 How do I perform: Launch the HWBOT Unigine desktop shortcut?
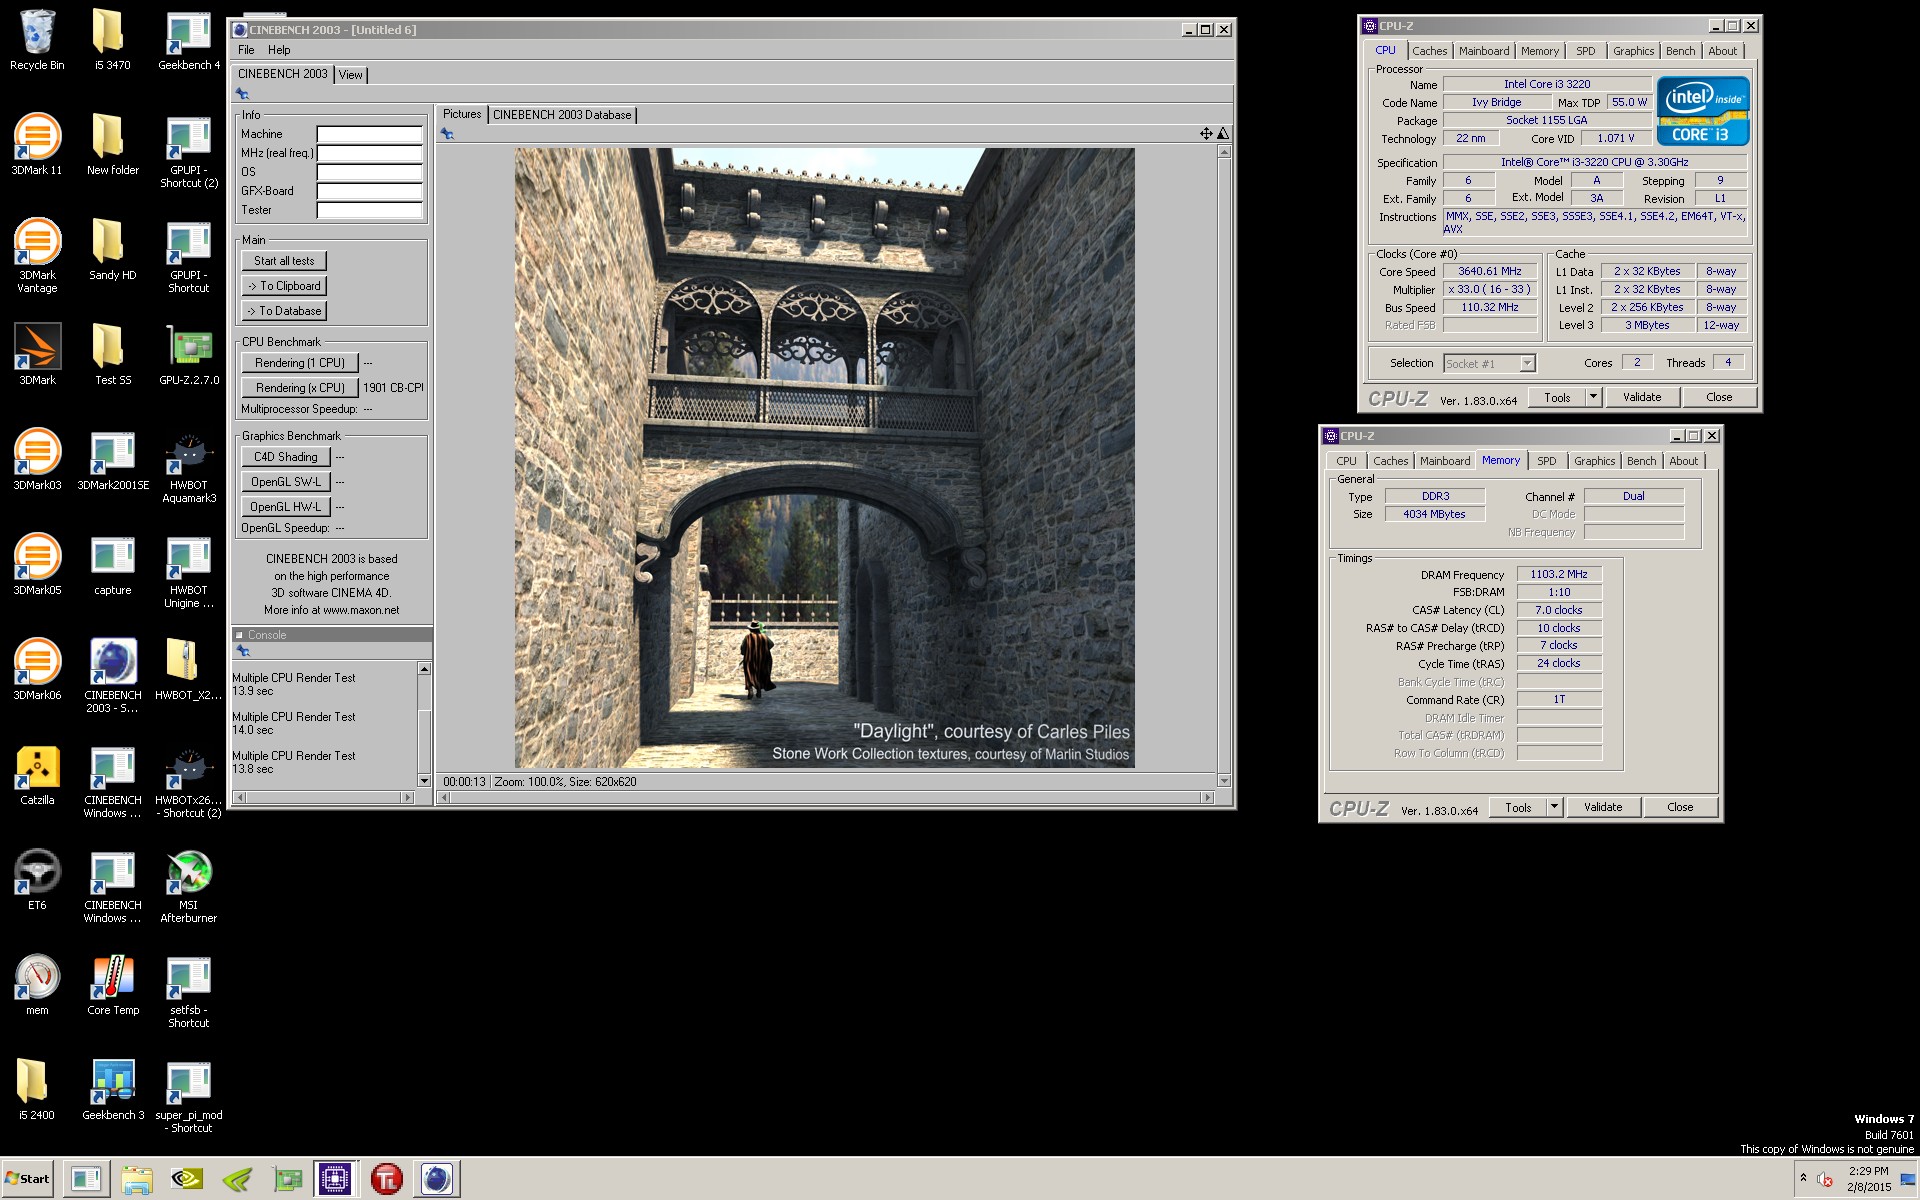[188, 572]
